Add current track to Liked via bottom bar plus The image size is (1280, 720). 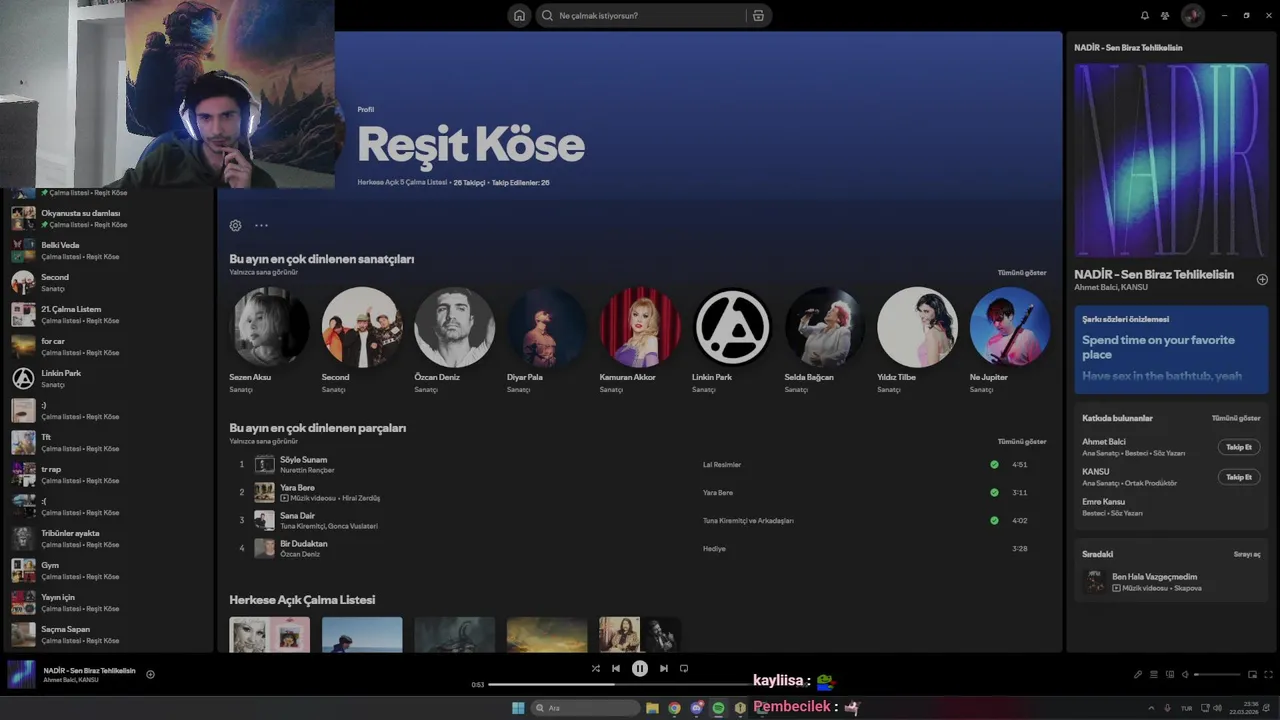click(x=150, y=674)
